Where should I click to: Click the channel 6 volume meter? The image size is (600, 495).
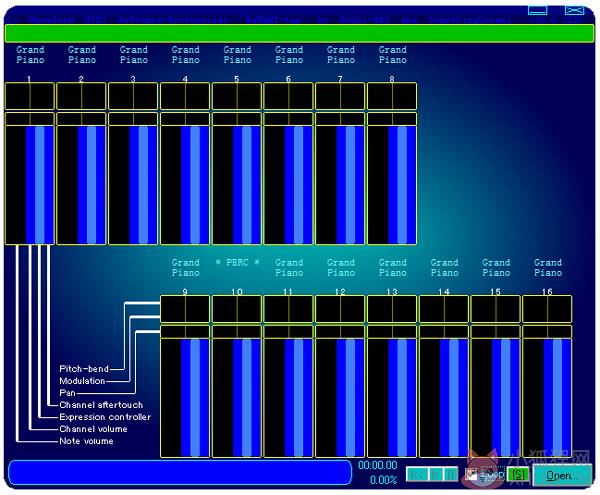pyautogui.click(x=289, y=185)
